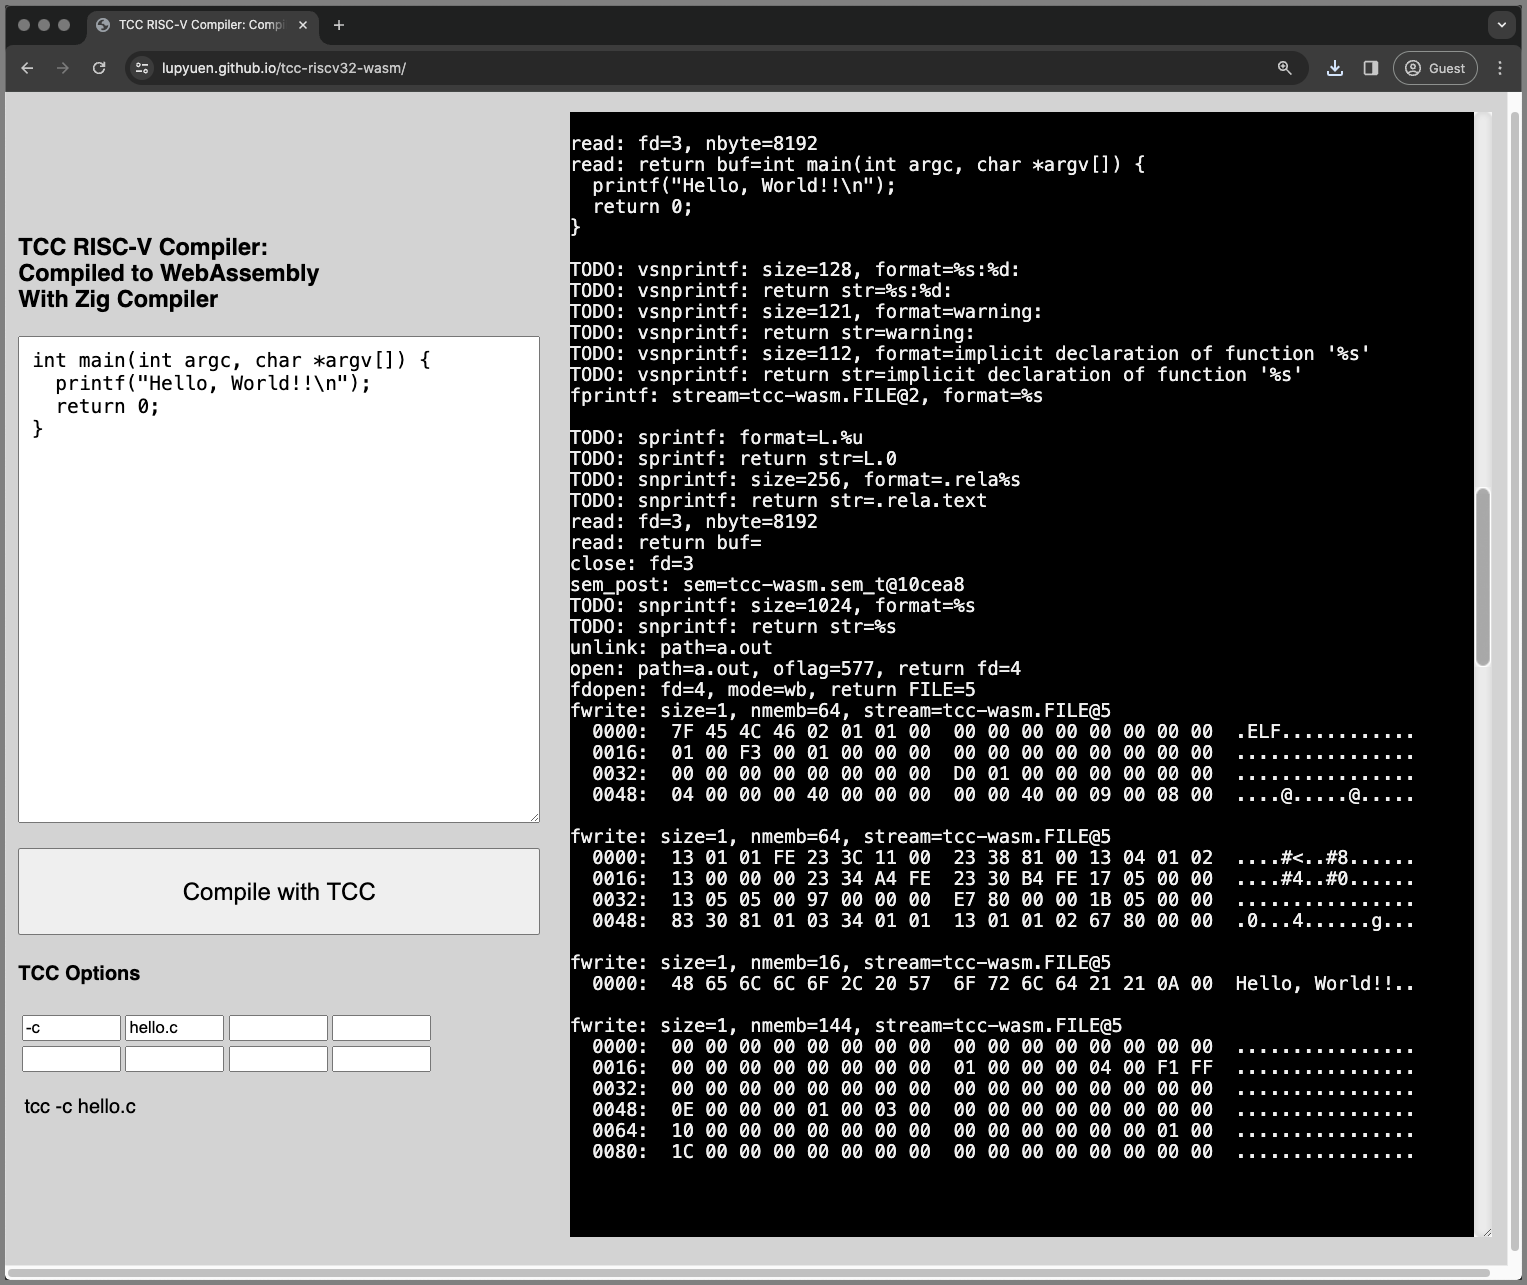Screen dimensions: 1527x1285
Task: Toggle the side panel icon
Action: point(1371,68)
